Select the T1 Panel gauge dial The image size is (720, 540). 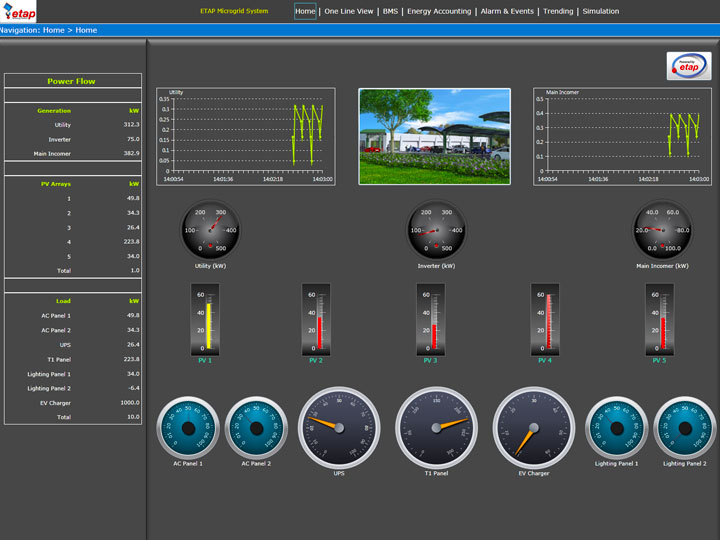point(437,427)
